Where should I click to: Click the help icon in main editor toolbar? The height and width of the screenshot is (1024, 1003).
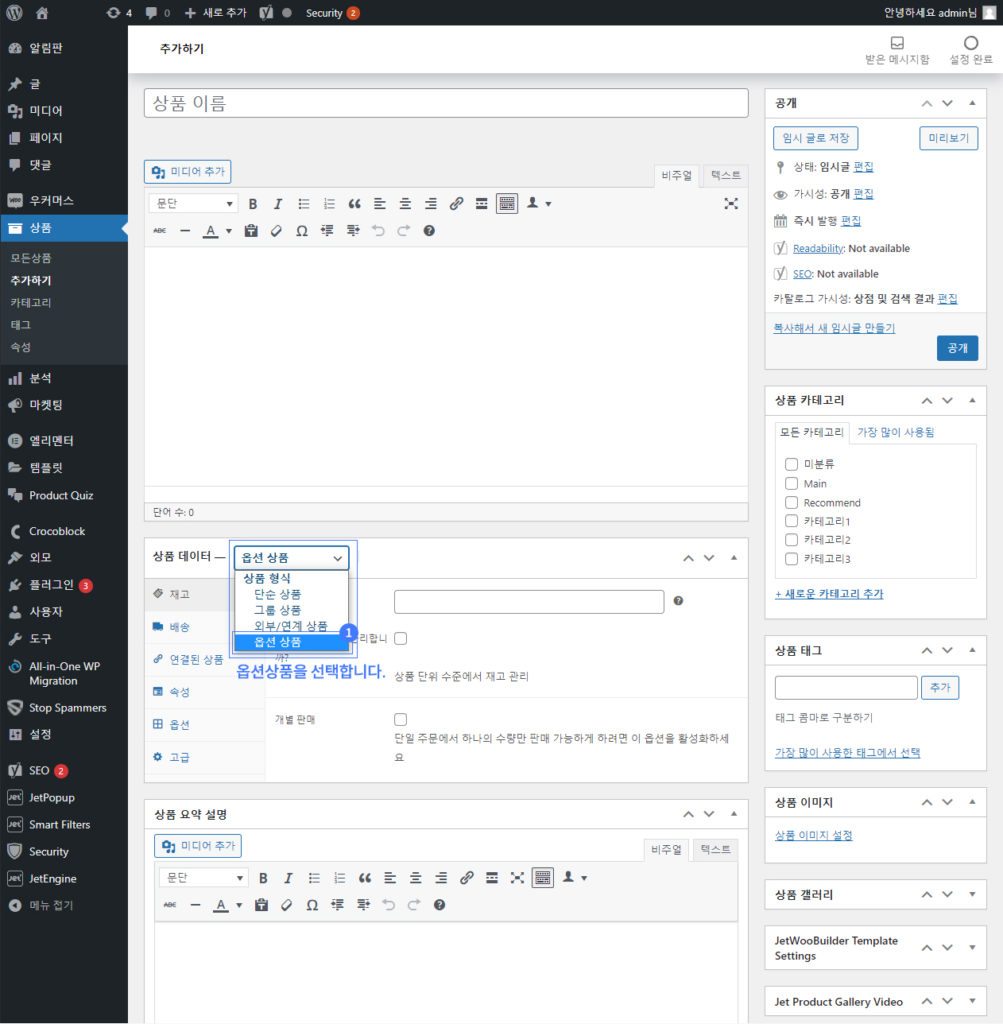(429, 231)
